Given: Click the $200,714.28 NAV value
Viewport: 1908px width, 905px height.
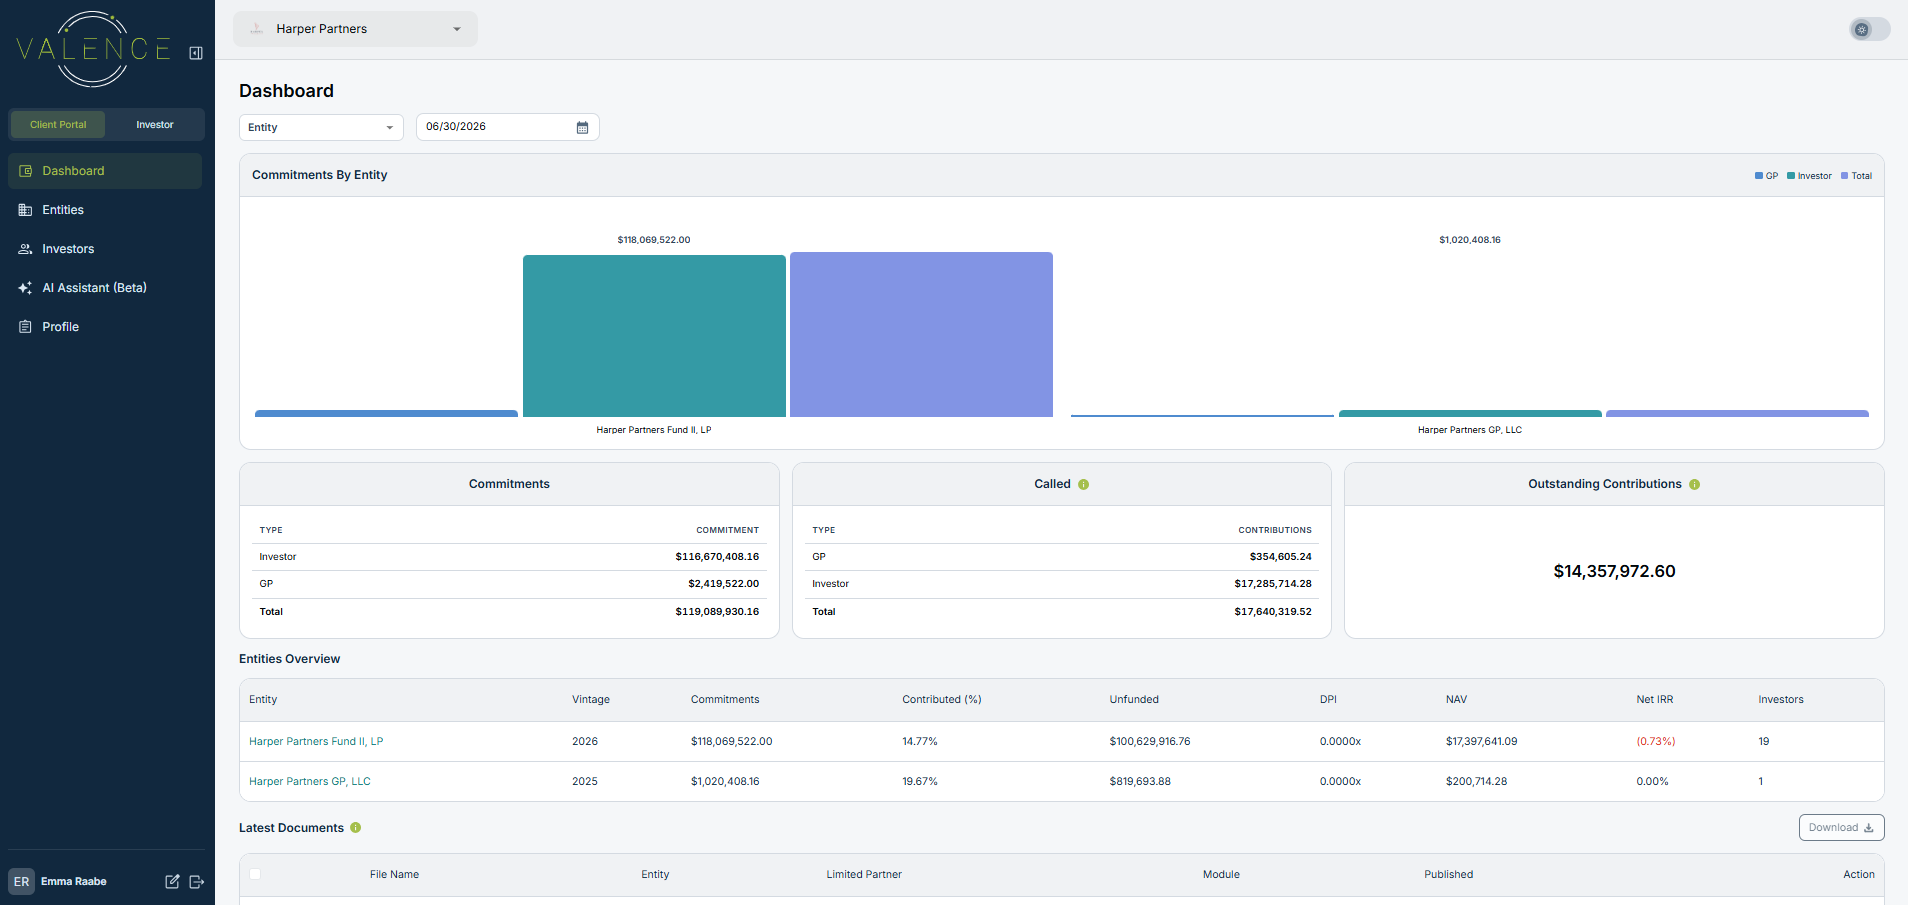Looking at the screenshot, I should (1476, 782).
